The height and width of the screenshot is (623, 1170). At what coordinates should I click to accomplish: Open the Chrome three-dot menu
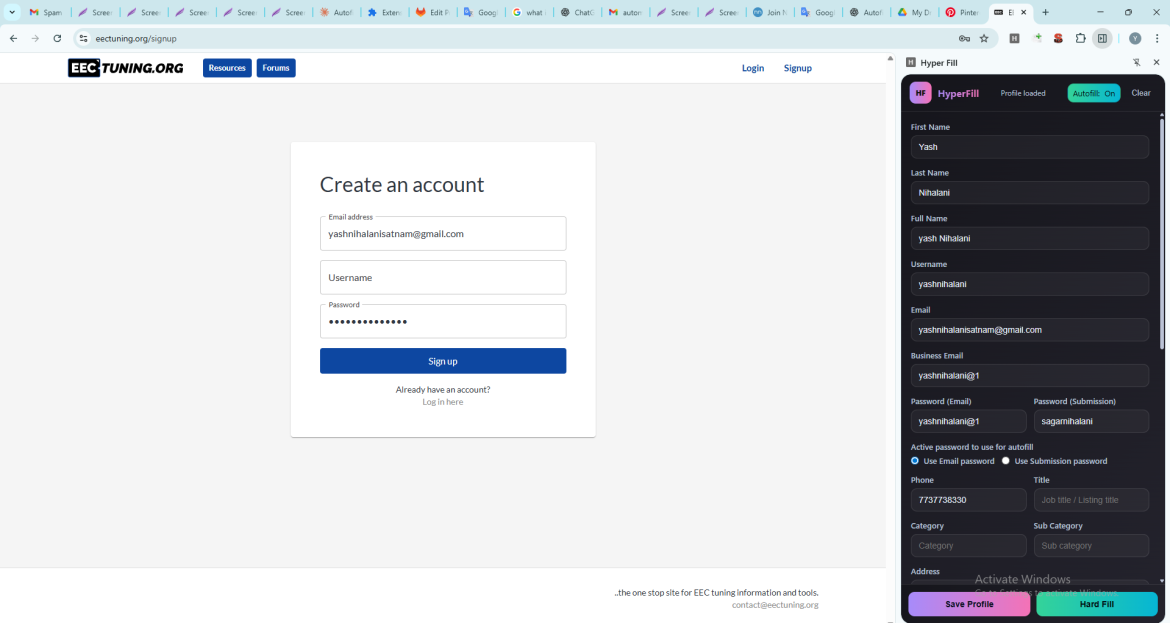coord(1157,38)
